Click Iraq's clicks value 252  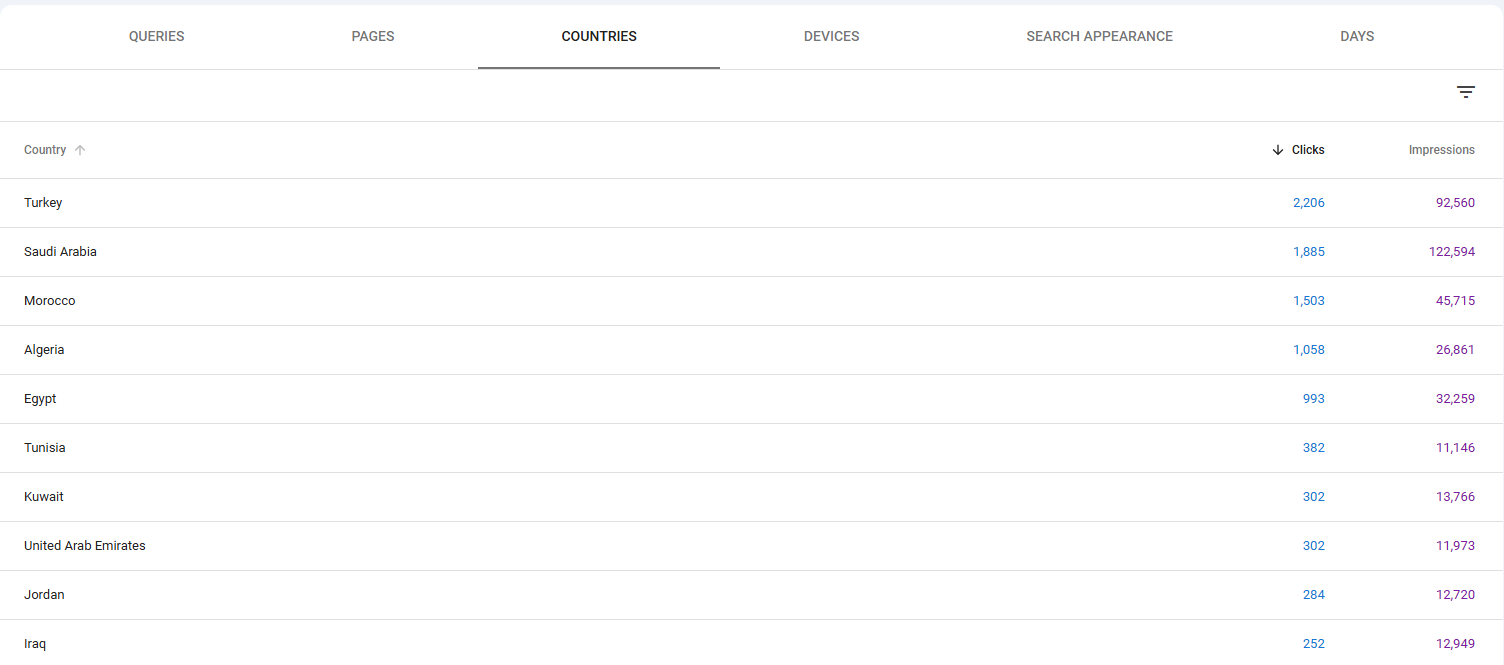[1313, 644]
